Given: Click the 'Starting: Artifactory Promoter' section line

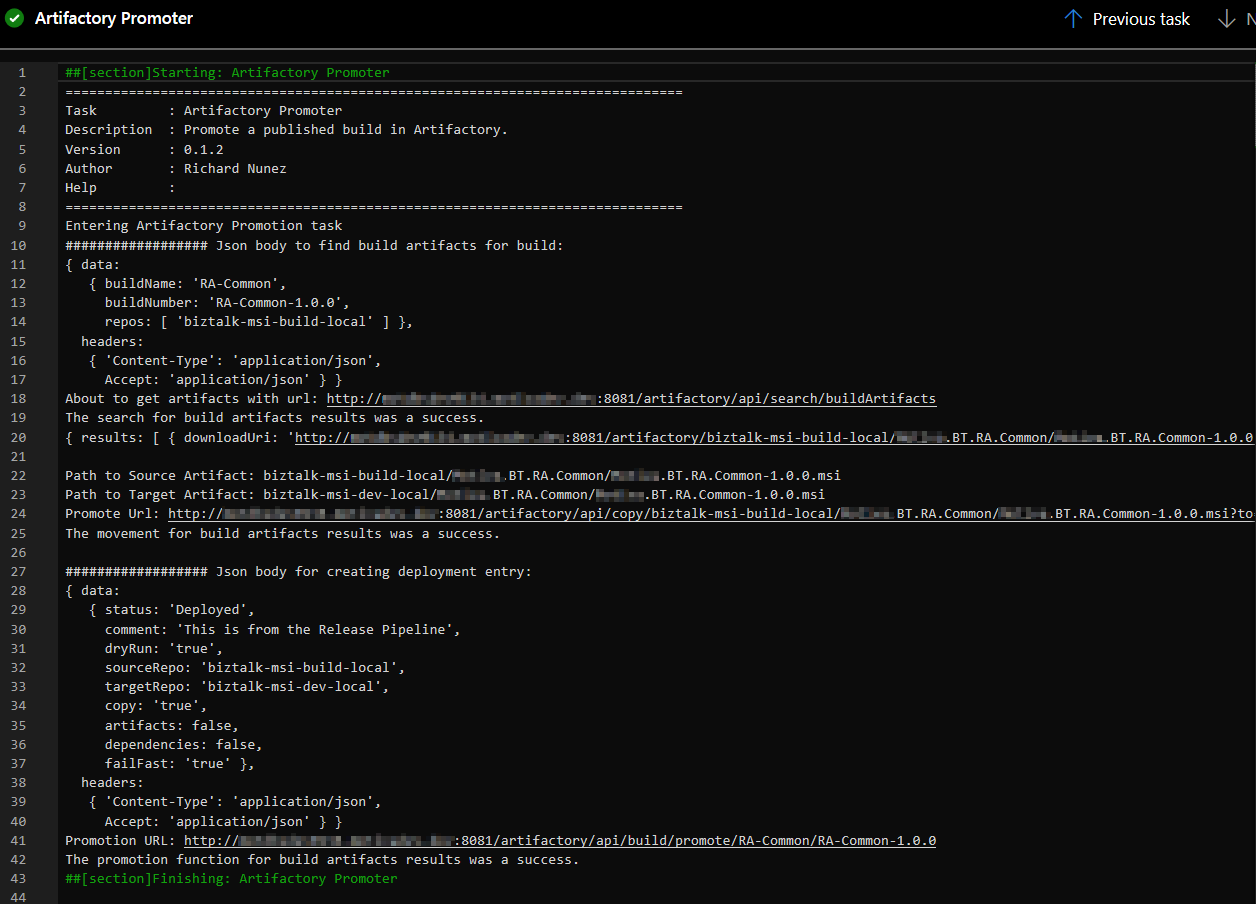Looking at the screenshot, I should (227, 73).
